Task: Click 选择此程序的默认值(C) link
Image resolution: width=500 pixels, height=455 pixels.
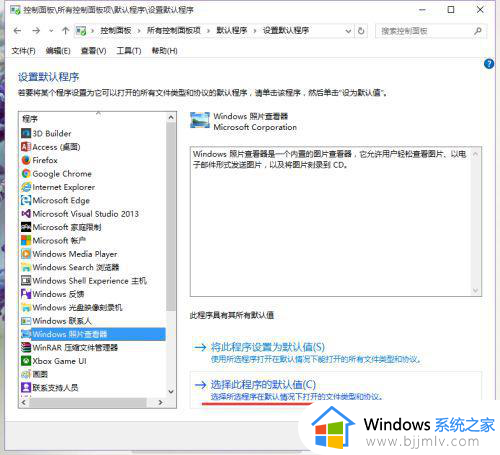Action: tap(263, 385)
